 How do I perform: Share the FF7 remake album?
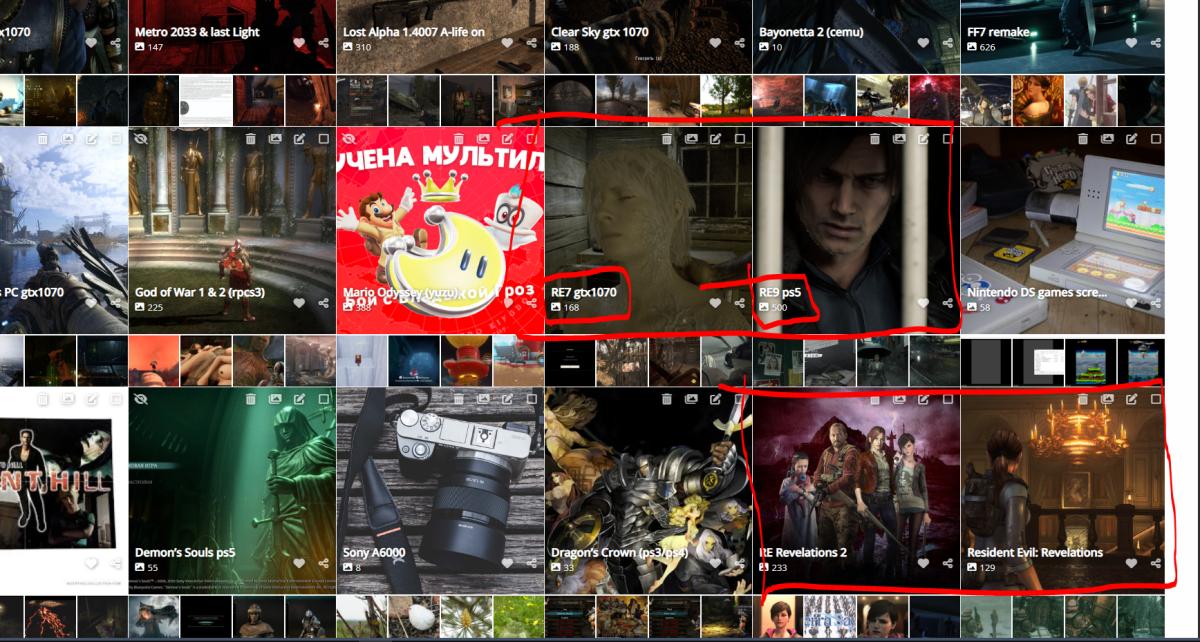[x=1156, y=43]
